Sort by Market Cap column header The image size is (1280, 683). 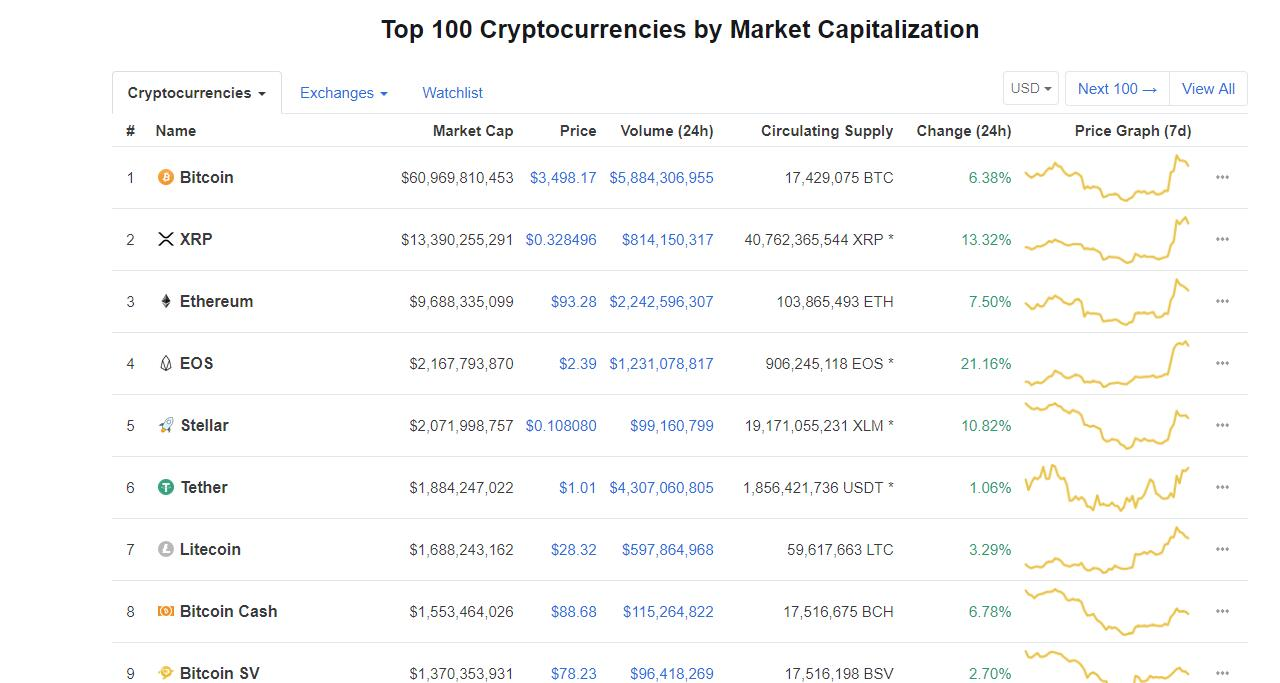coord(473,131)
